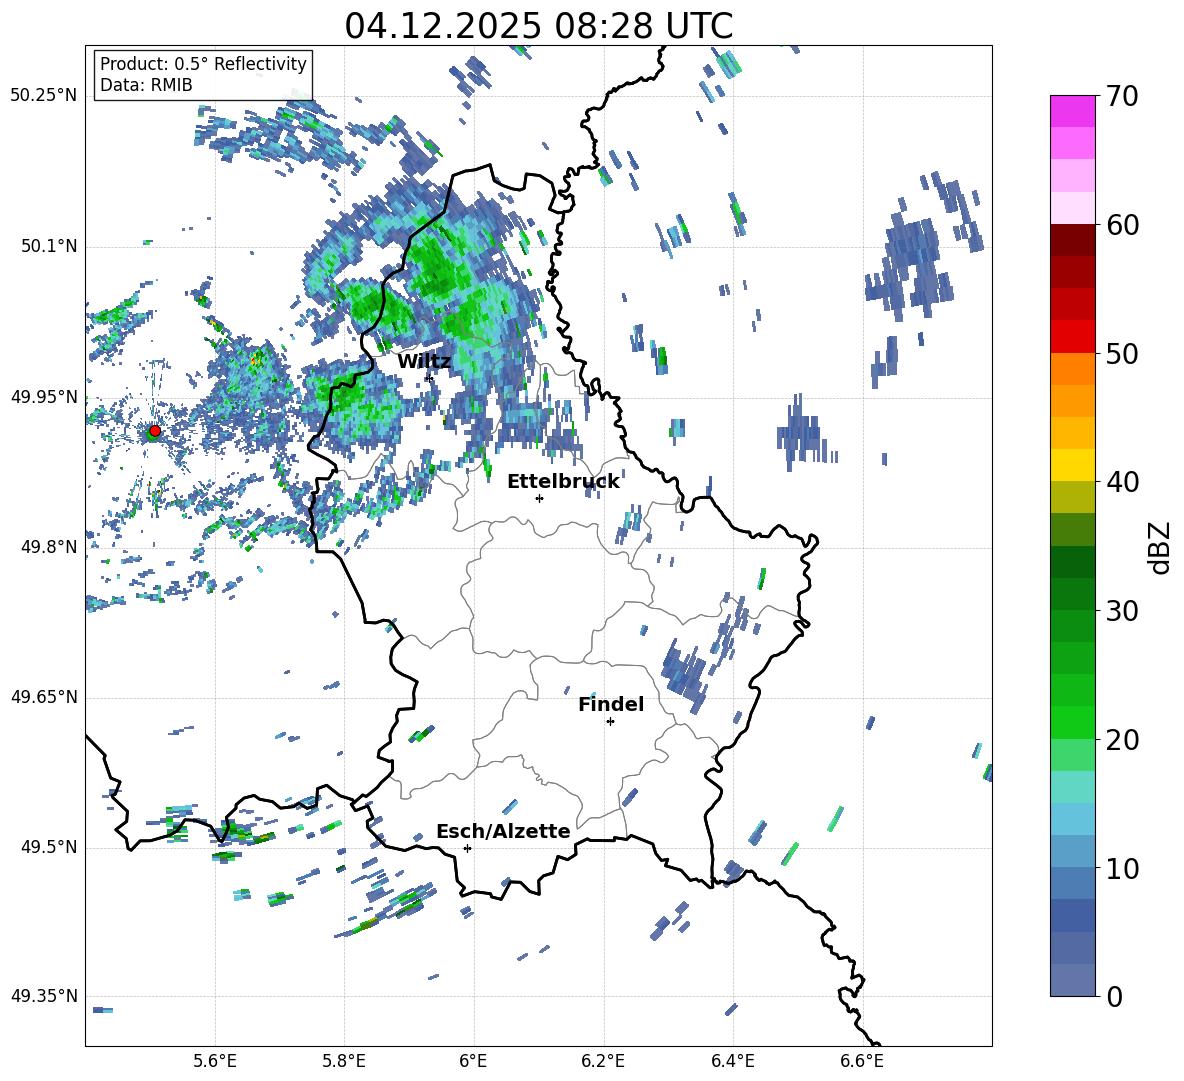Click the dBZ colorbar axis label
1184x1081 pixels.
(1161, 547)
